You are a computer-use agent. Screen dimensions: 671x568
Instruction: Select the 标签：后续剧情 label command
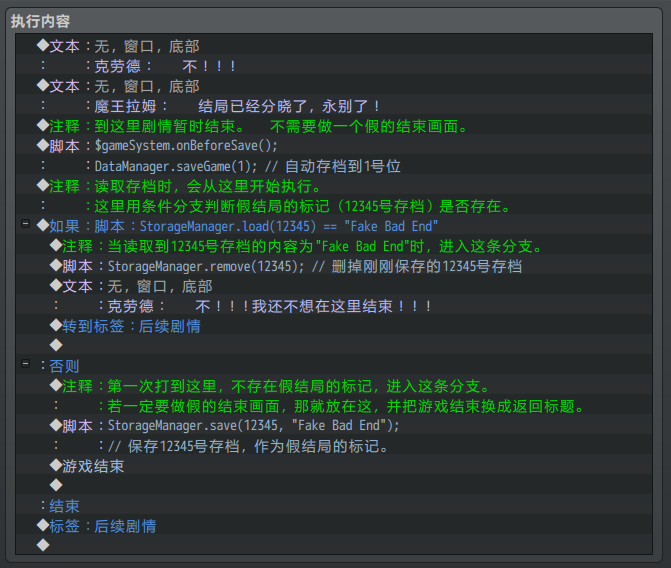click(x=334, y=526)
